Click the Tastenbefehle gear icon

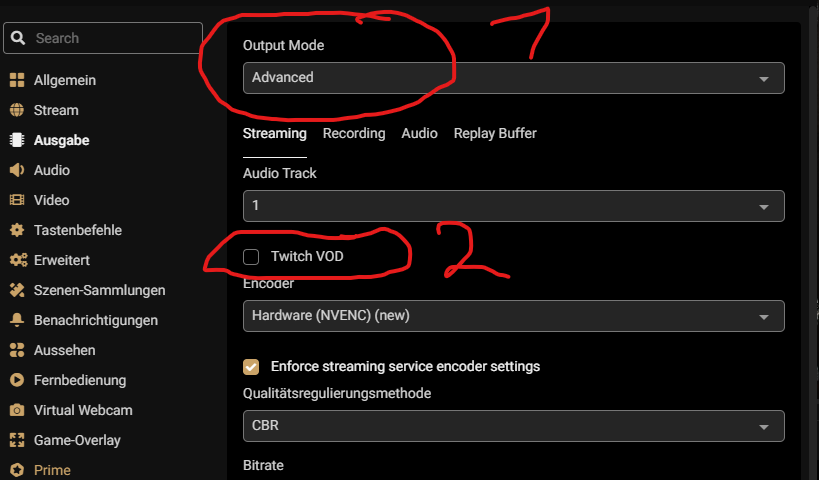coord(16,230)
